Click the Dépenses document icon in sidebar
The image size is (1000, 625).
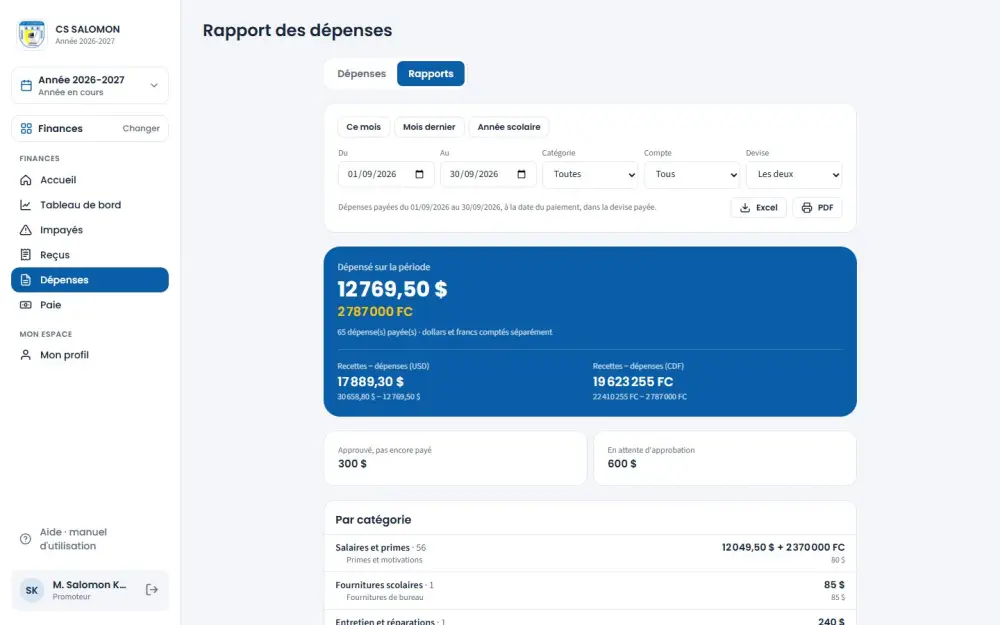point(26,280)
